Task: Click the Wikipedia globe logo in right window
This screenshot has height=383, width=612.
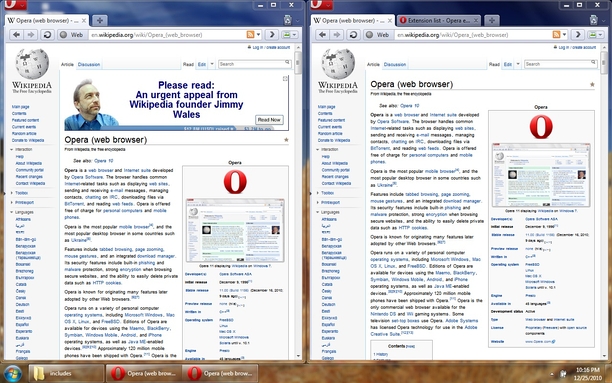Action: tap(338, 64)
